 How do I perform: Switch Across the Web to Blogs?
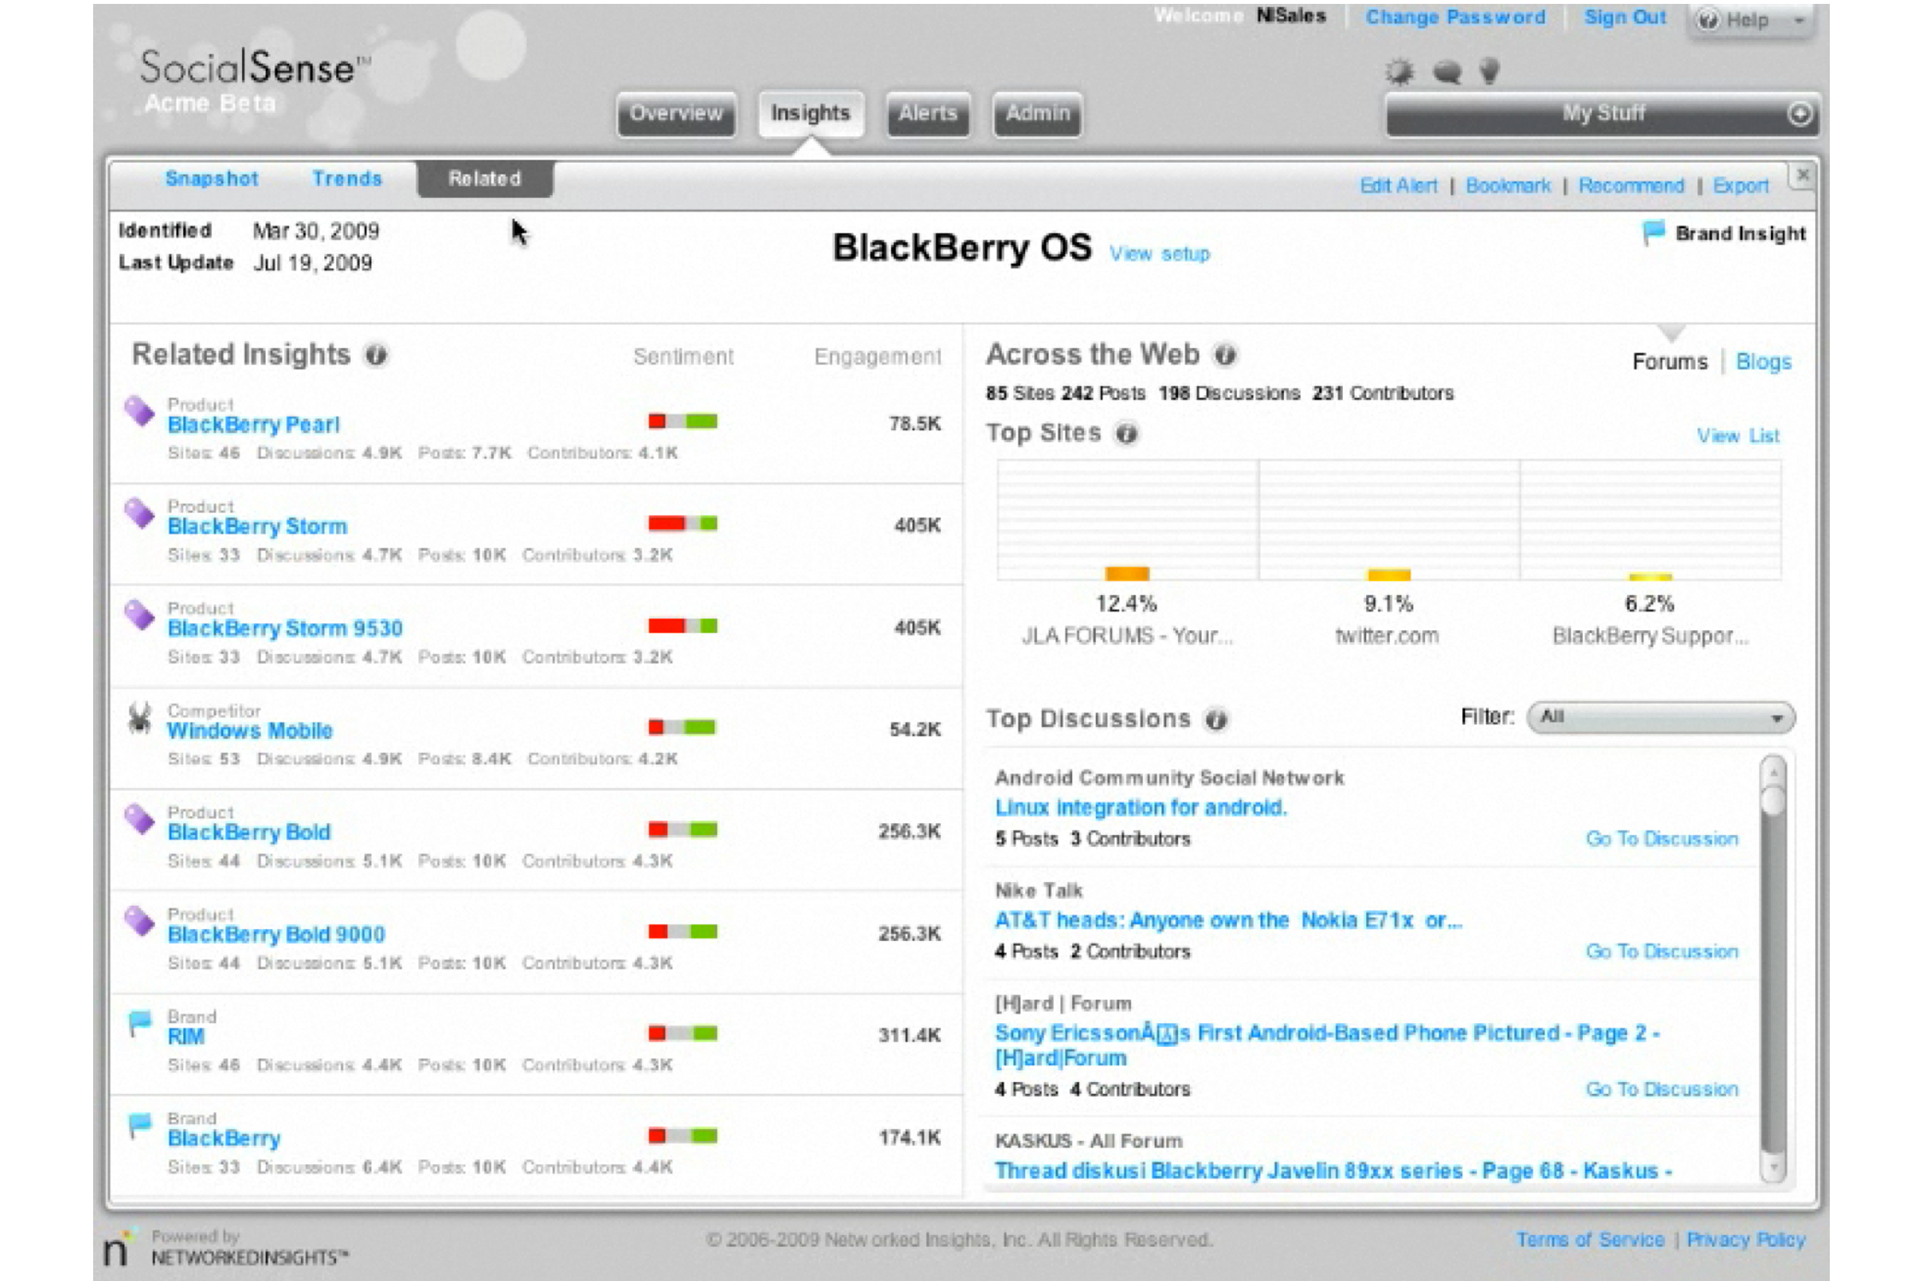1763,362
